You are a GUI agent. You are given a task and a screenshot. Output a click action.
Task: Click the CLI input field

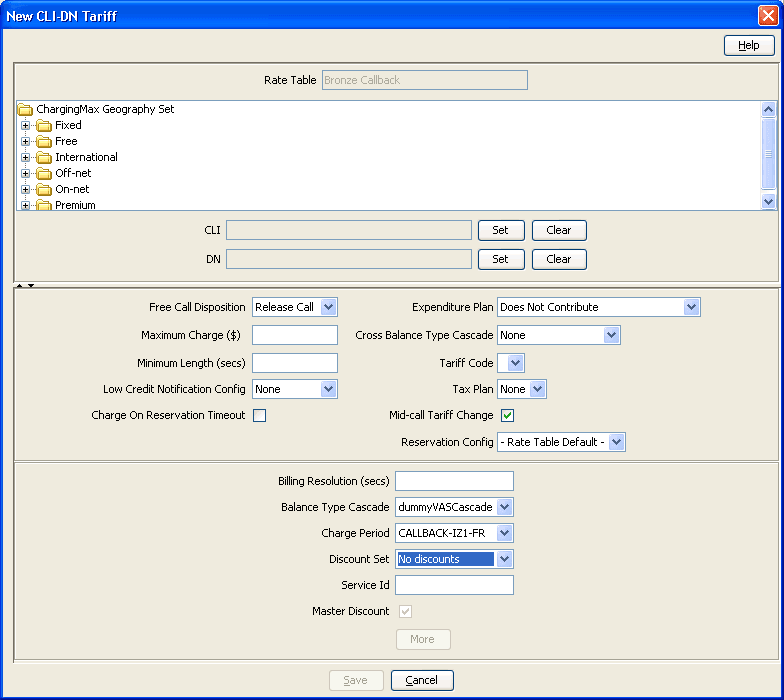(349, 230)
